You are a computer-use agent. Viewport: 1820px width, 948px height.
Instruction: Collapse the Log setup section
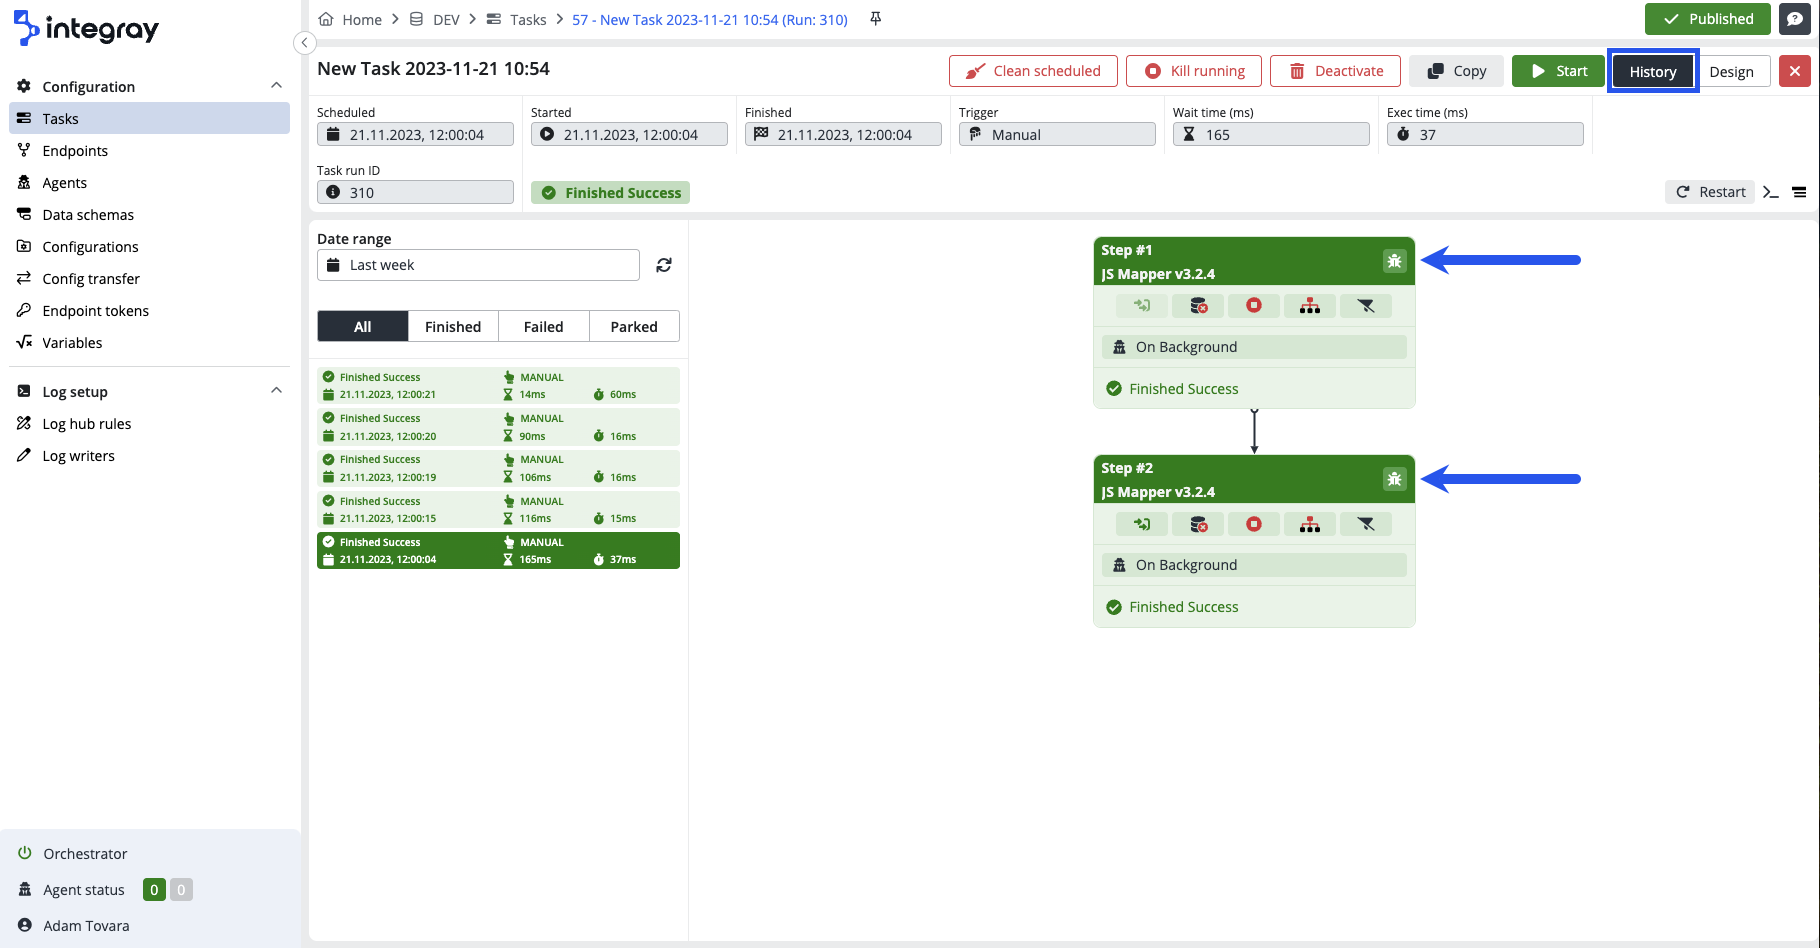pyautogui.click(x=276, y=391)
